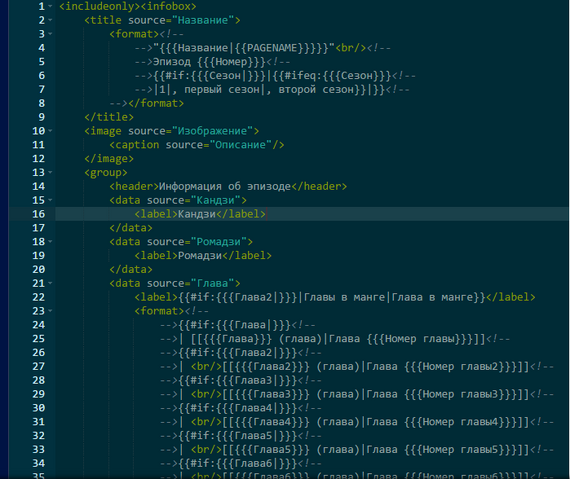The image size is (570, 479).
Task: Click line number 16 in the gutter
Action: click(x=39, y=214)
